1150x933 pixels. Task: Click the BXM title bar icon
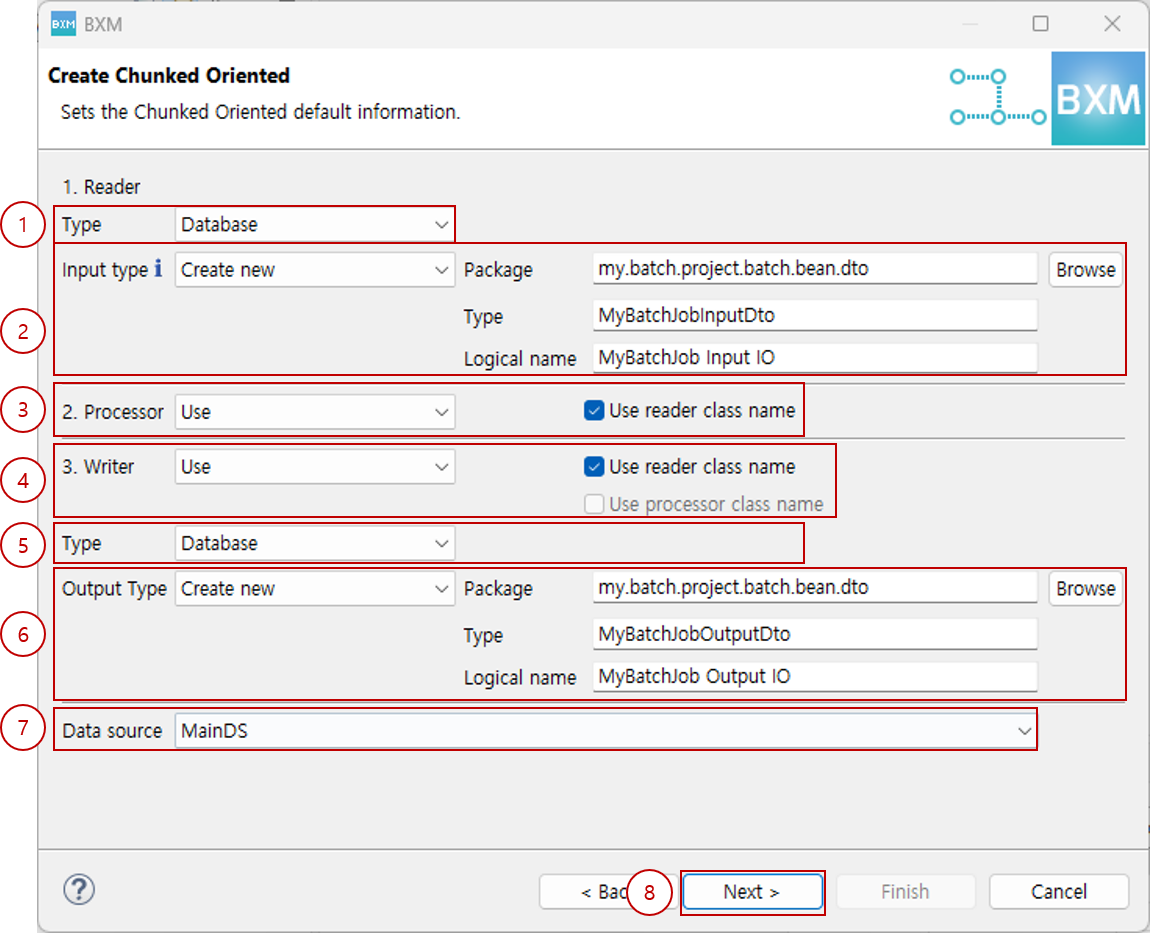63,24
